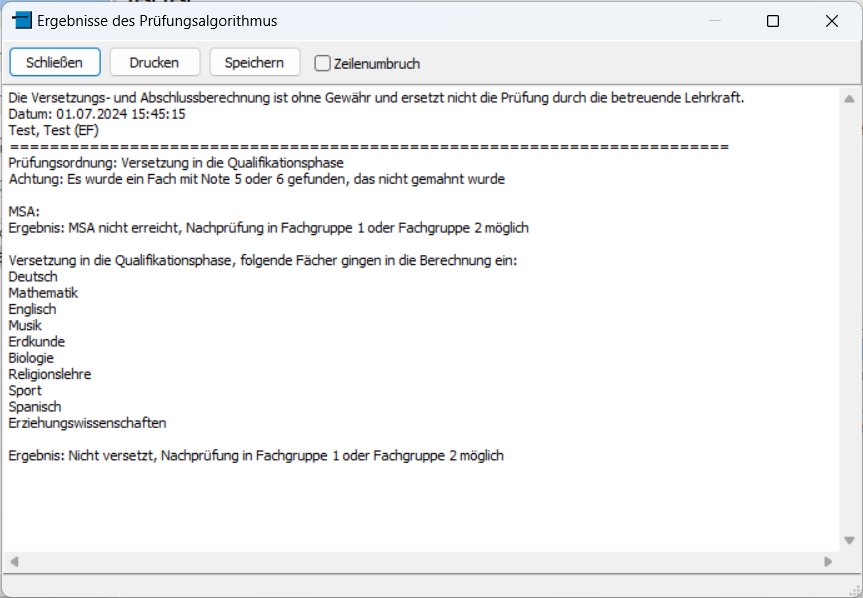Click 'Ergebnis: Nicht versetzt' line

256,456
